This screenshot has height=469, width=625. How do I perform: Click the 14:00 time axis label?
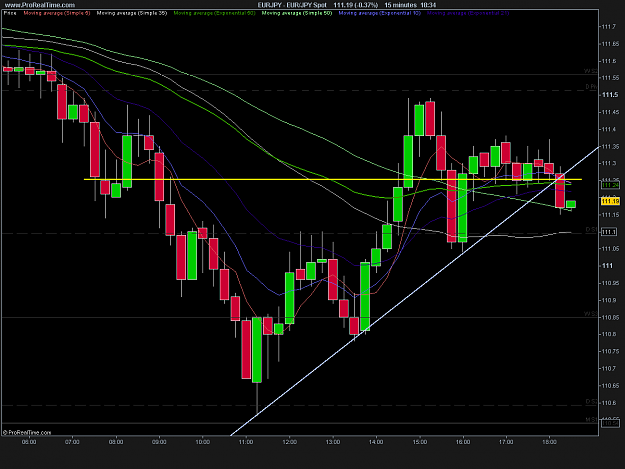click(376, 442)
